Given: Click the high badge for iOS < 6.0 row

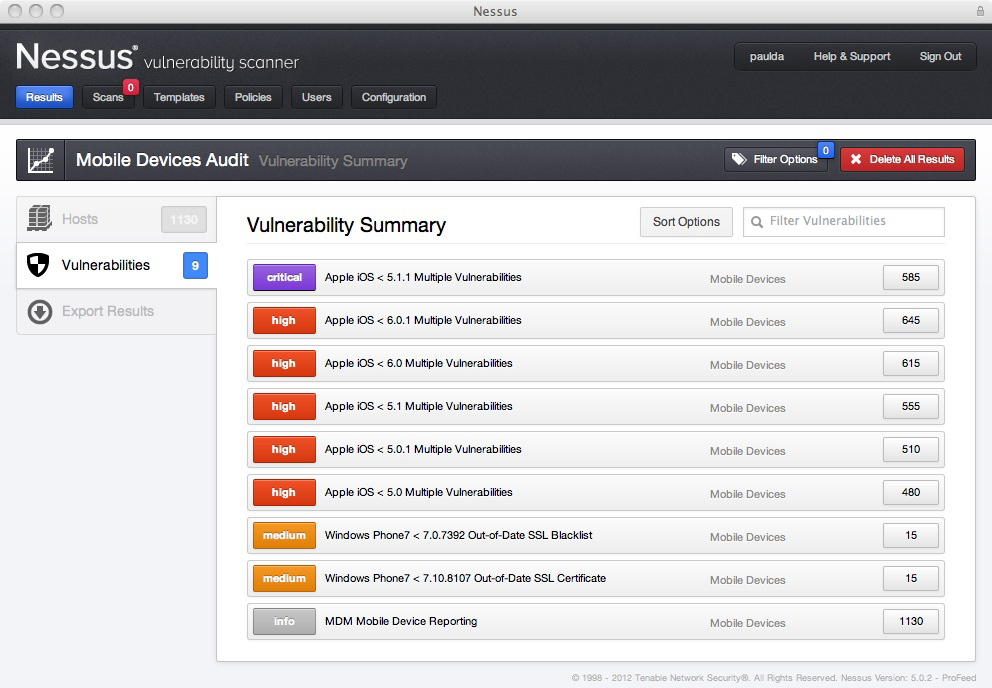Looking at the screenshot, I should coord(284,363).
